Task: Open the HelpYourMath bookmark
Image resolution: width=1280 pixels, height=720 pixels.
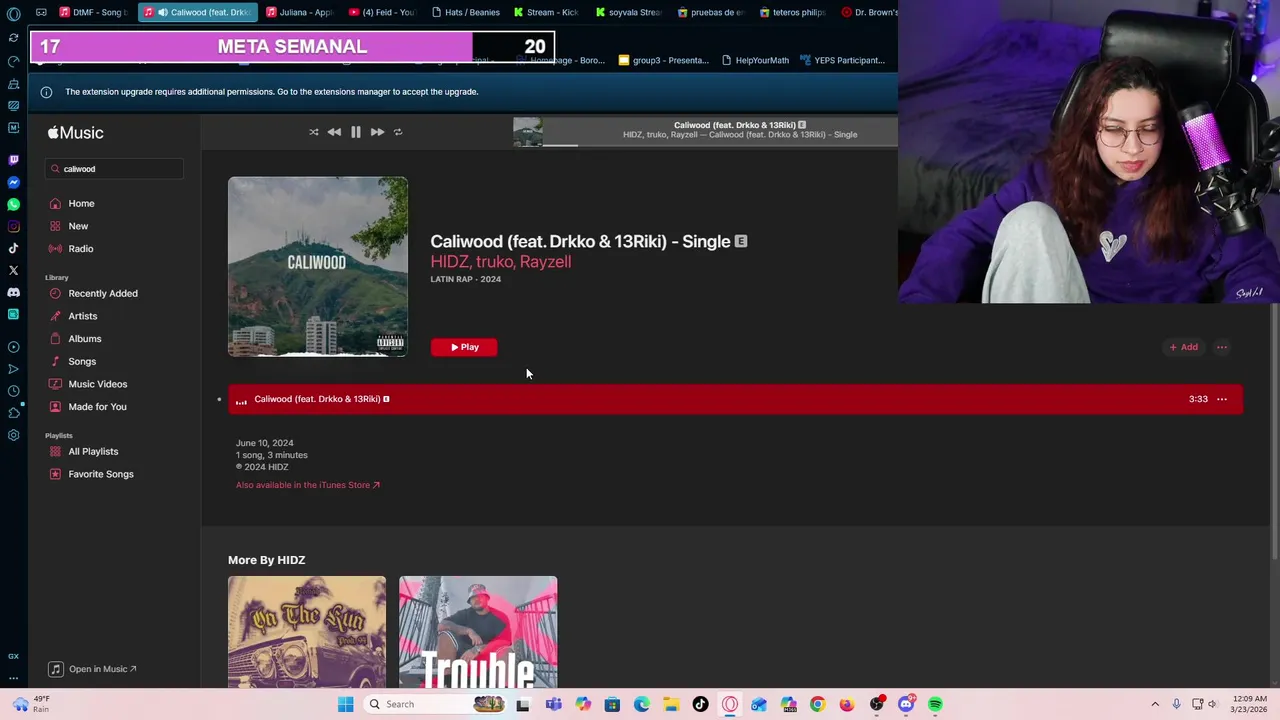Action: pyautogui.click(x=755, y=60)
